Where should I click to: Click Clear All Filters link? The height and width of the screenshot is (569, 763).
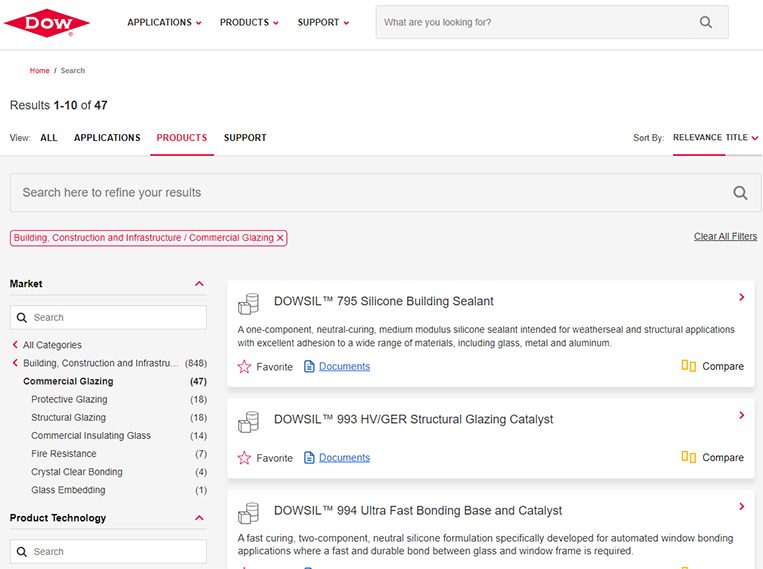coord(725,237)
